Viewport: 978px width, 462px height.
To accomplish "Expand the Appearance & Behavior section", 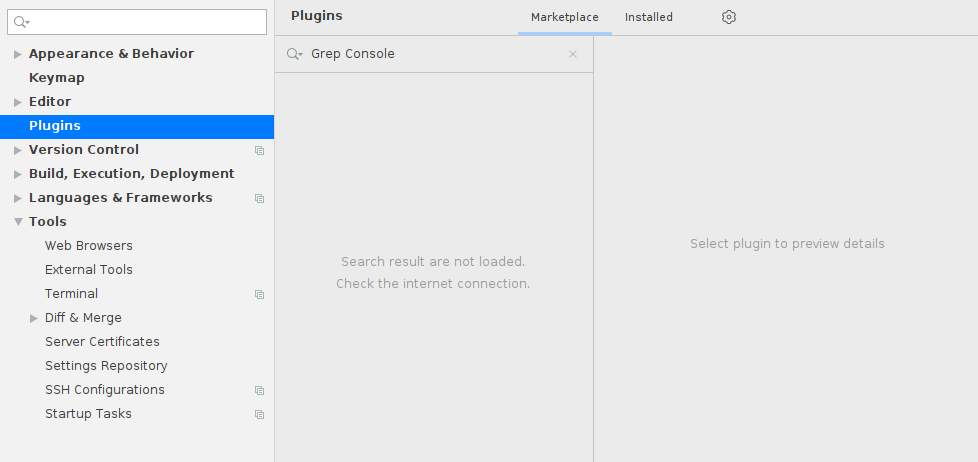I will [18, 54].
